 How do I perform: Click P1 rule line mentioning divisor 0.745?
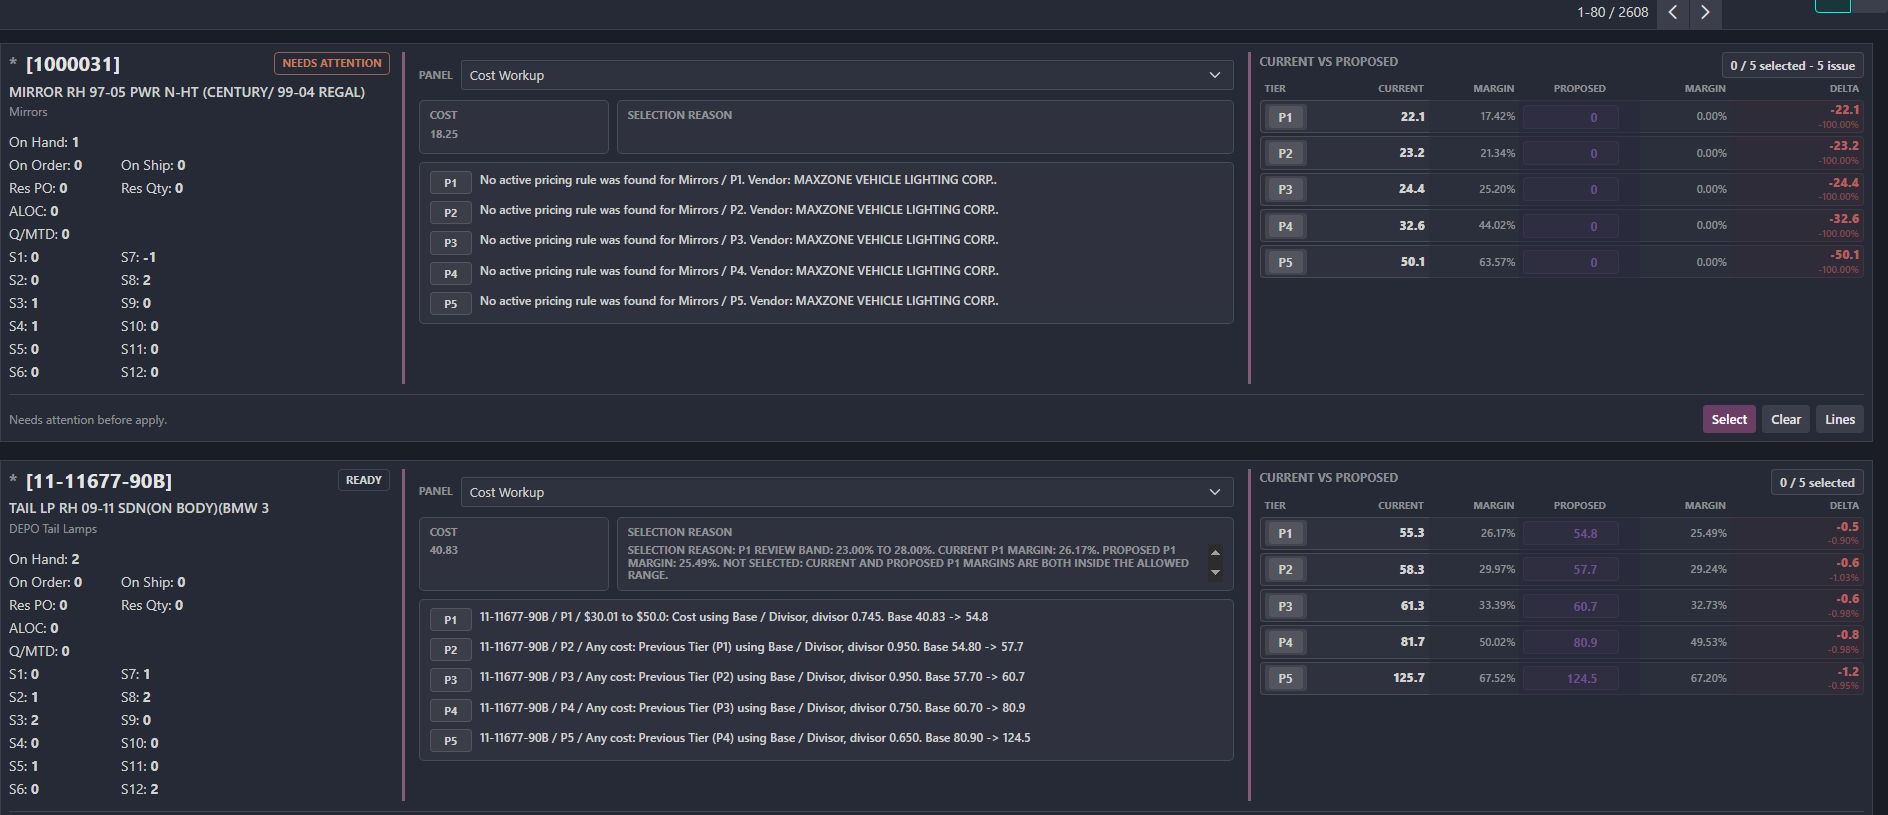[x=734, y=617]
